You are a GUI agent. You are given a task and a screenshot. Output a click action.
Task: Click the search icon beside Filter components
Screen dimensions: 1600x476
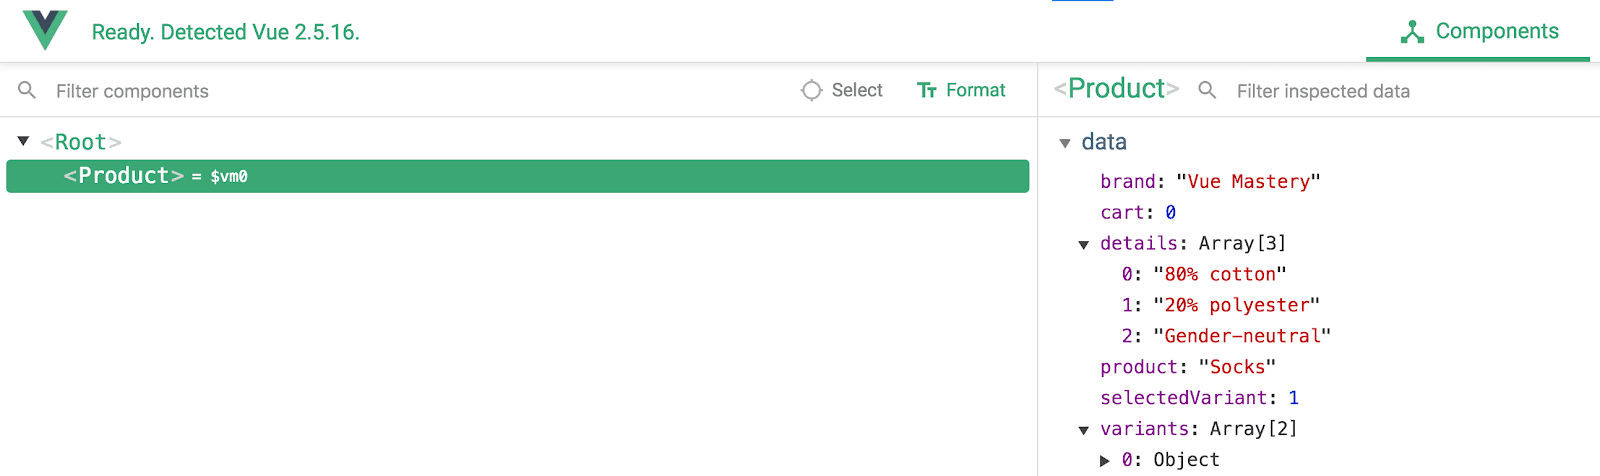27,91
